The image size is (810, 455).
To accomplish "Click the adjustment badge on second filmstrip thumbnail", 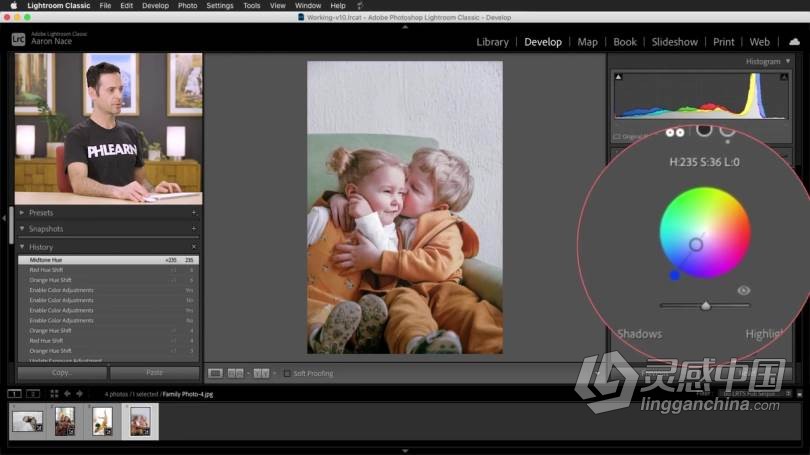I will pos(71,431).
